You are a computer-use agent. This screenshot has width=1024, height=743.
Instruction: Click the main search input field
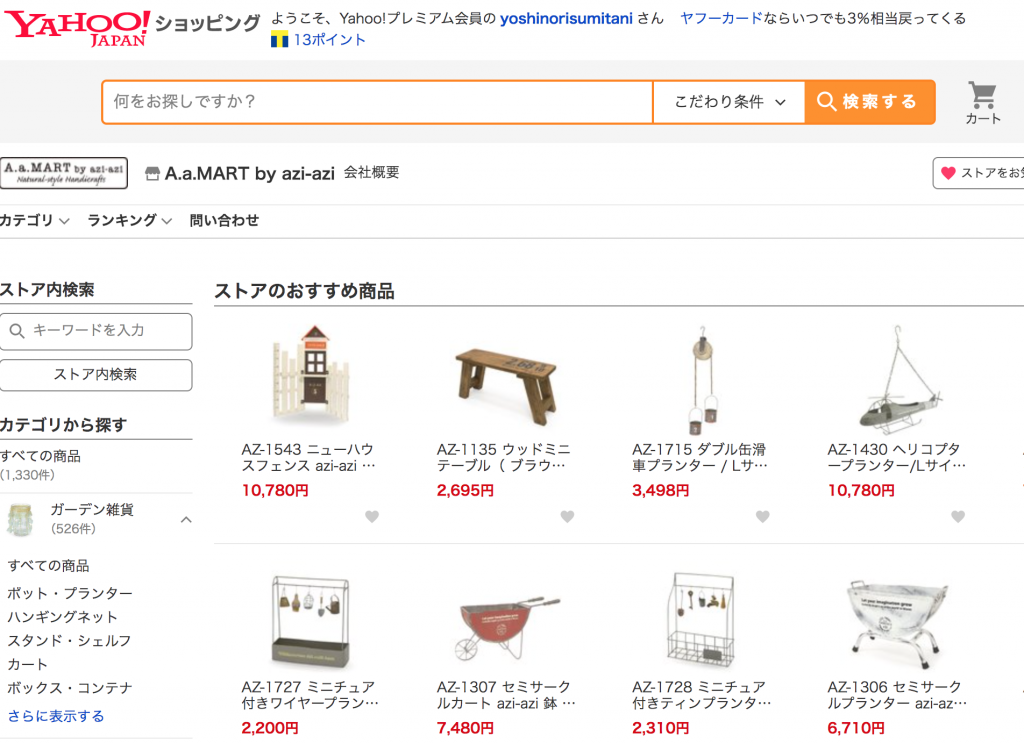(375, 101)
